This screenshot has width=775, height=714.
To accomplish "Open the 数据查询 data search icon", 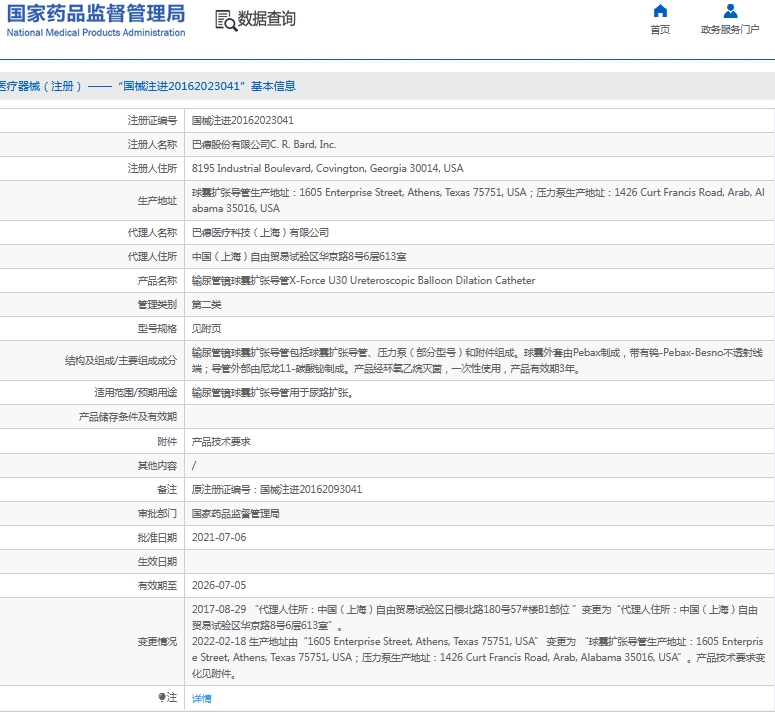I will [x=226, y=21].
